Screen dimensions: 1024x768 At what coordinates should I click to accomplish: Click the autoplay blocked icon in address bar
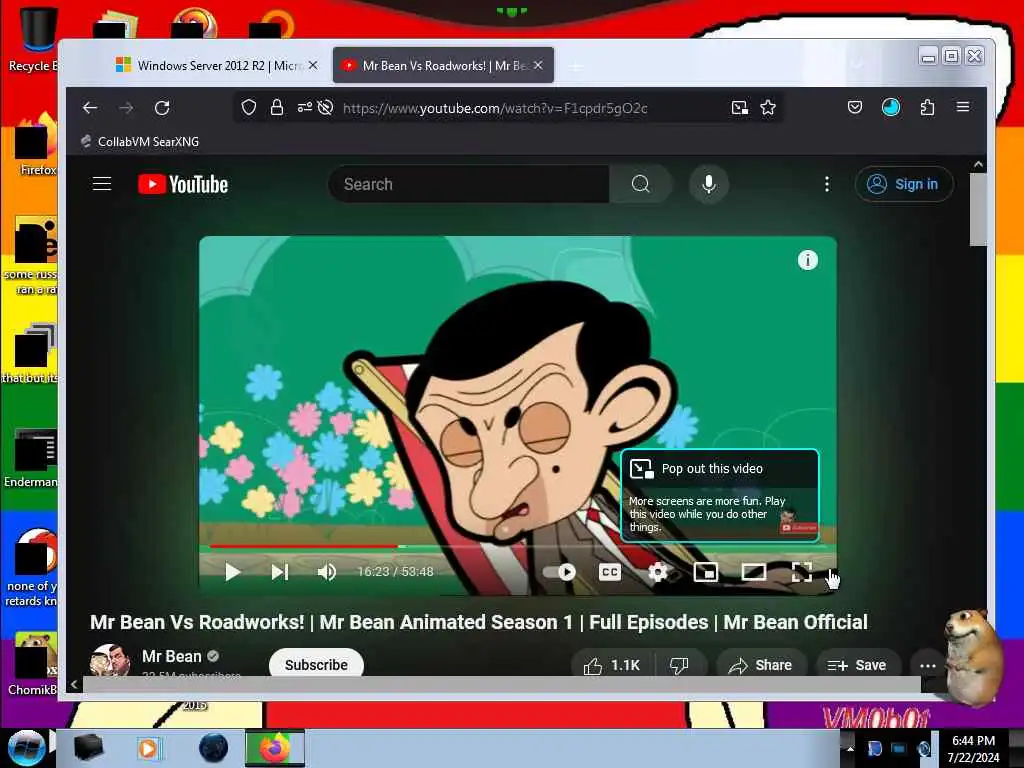coord(325,108)
